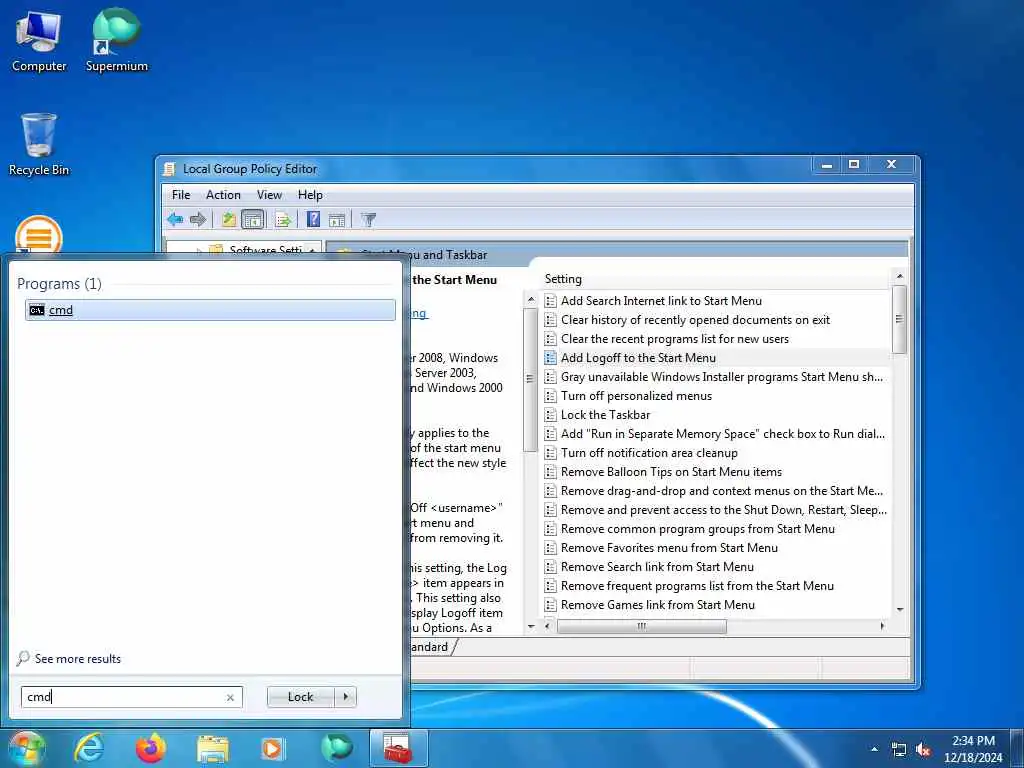Select Add Logoff to the Start Menu
The image size is (1024, 768).
(638, 358)
